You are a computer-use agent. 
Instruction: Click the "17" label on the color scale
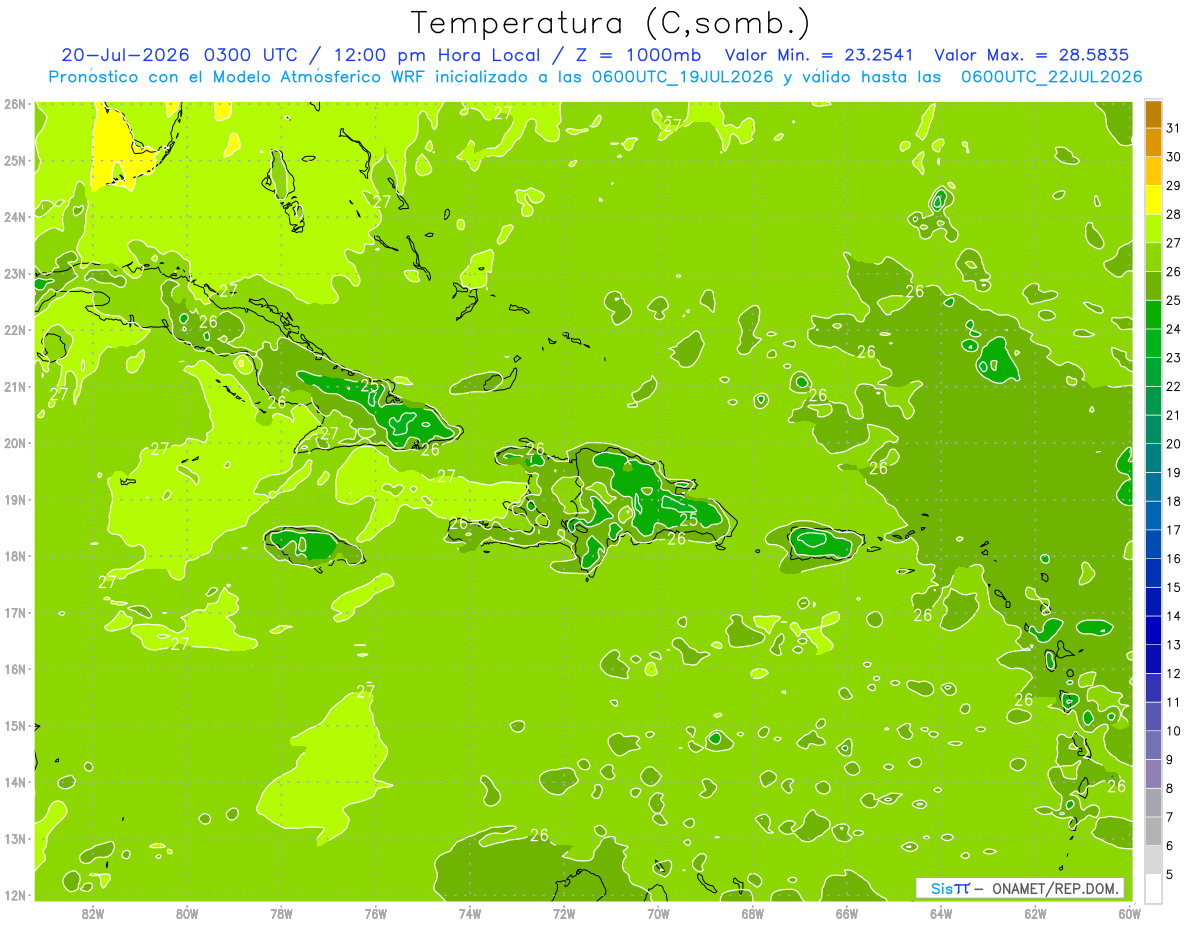[1173, 530]
